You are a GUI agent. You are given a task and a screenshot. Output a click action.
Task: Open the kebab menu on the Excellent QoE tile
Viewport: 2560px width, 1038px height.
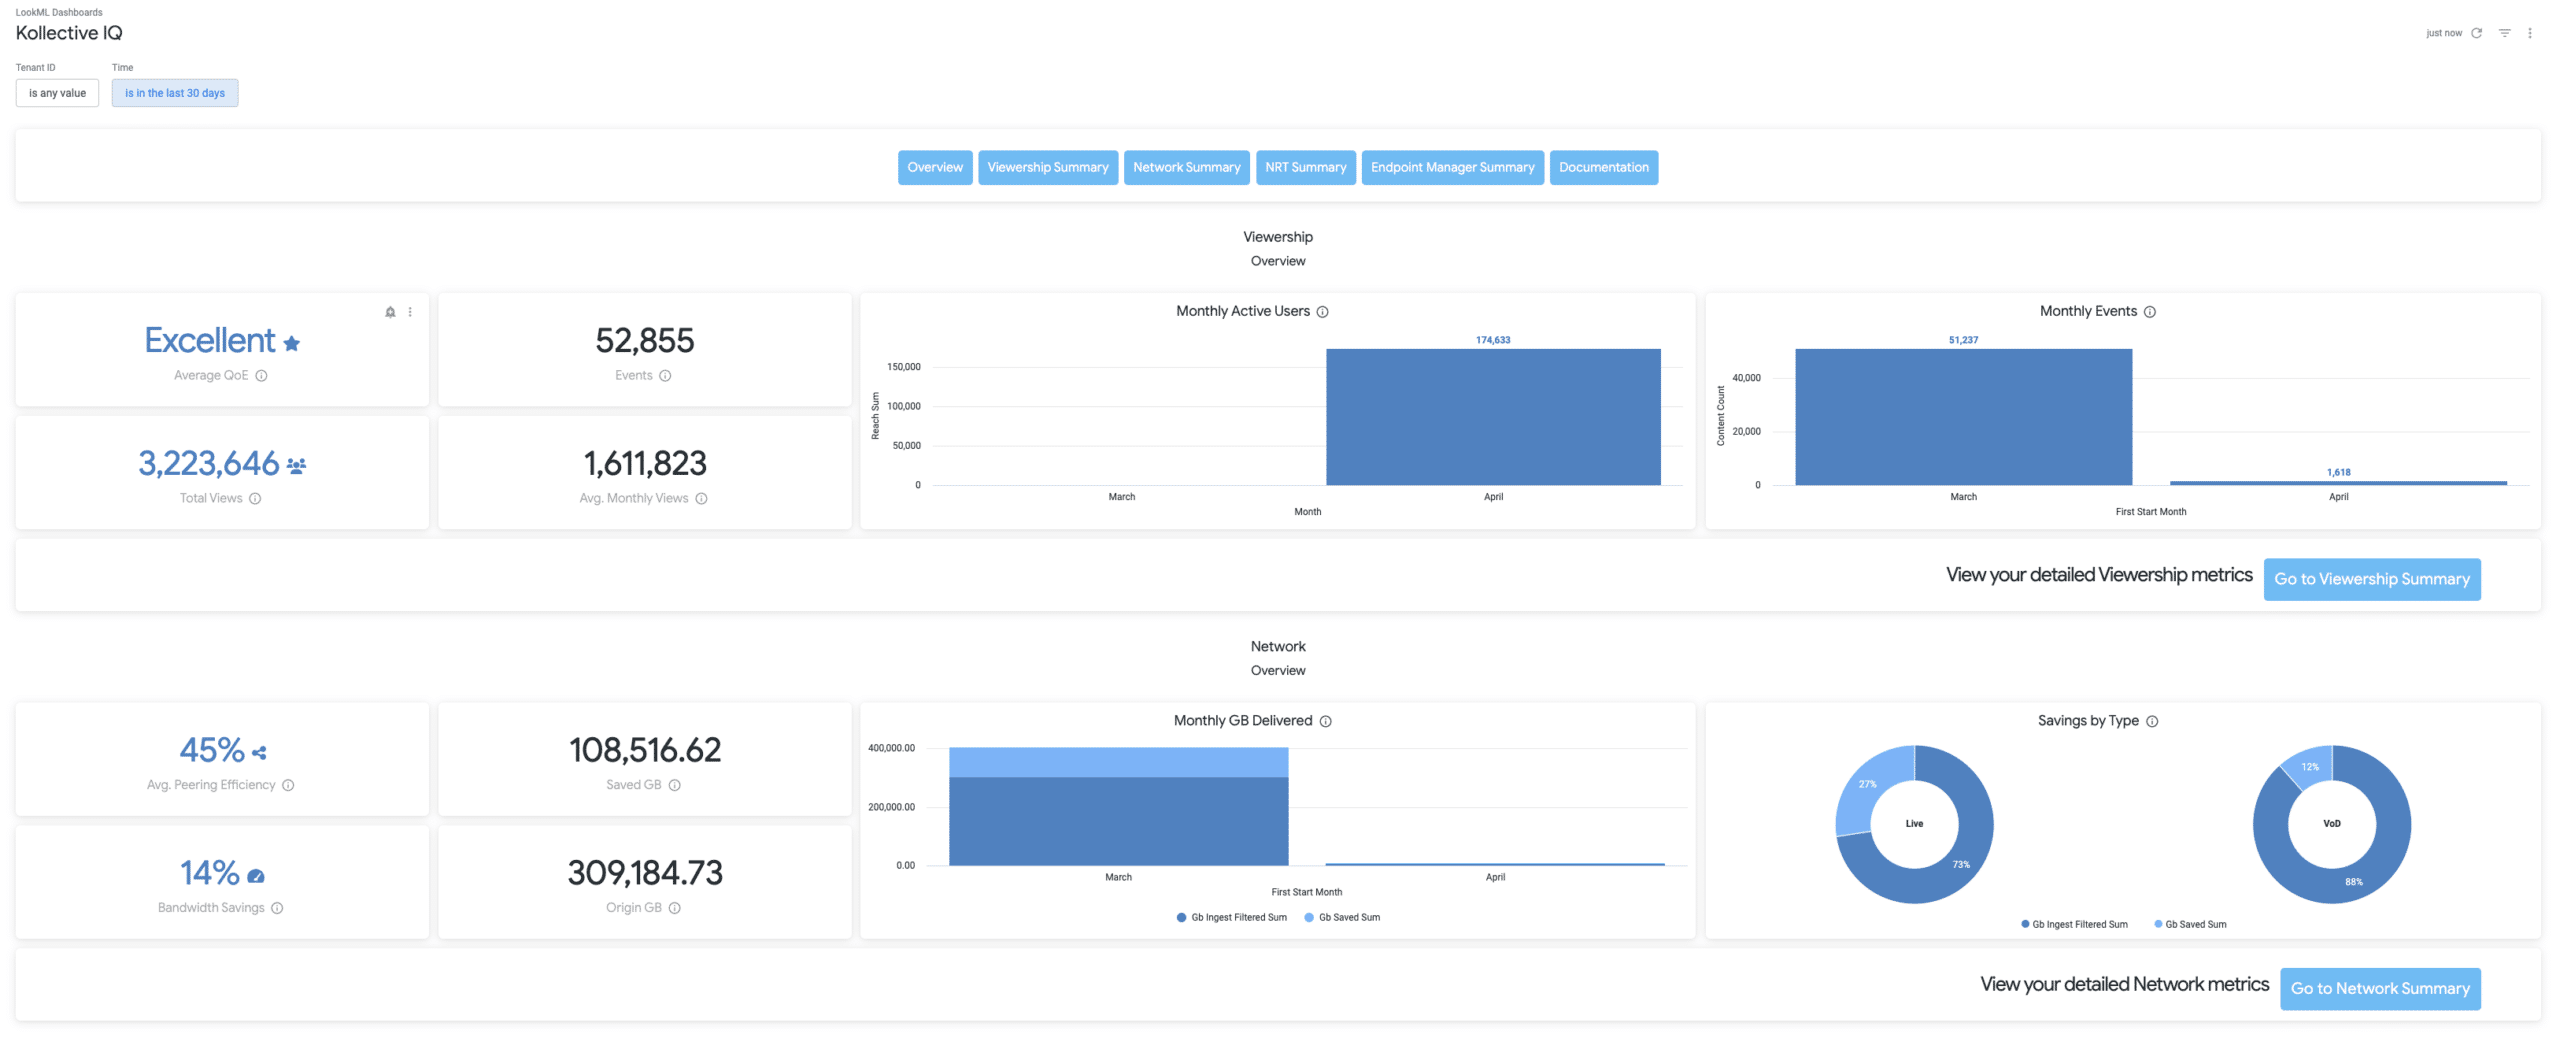tap(410, 311)
